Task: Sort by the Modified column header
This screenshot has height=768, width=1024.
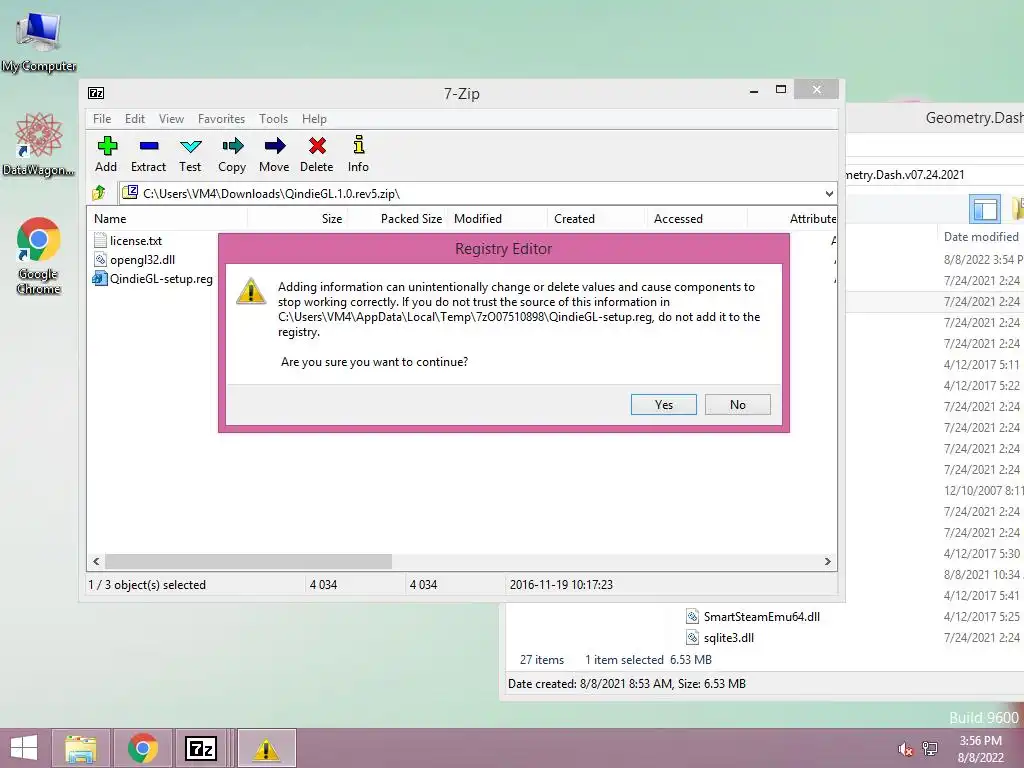Action: pos(498,219)
